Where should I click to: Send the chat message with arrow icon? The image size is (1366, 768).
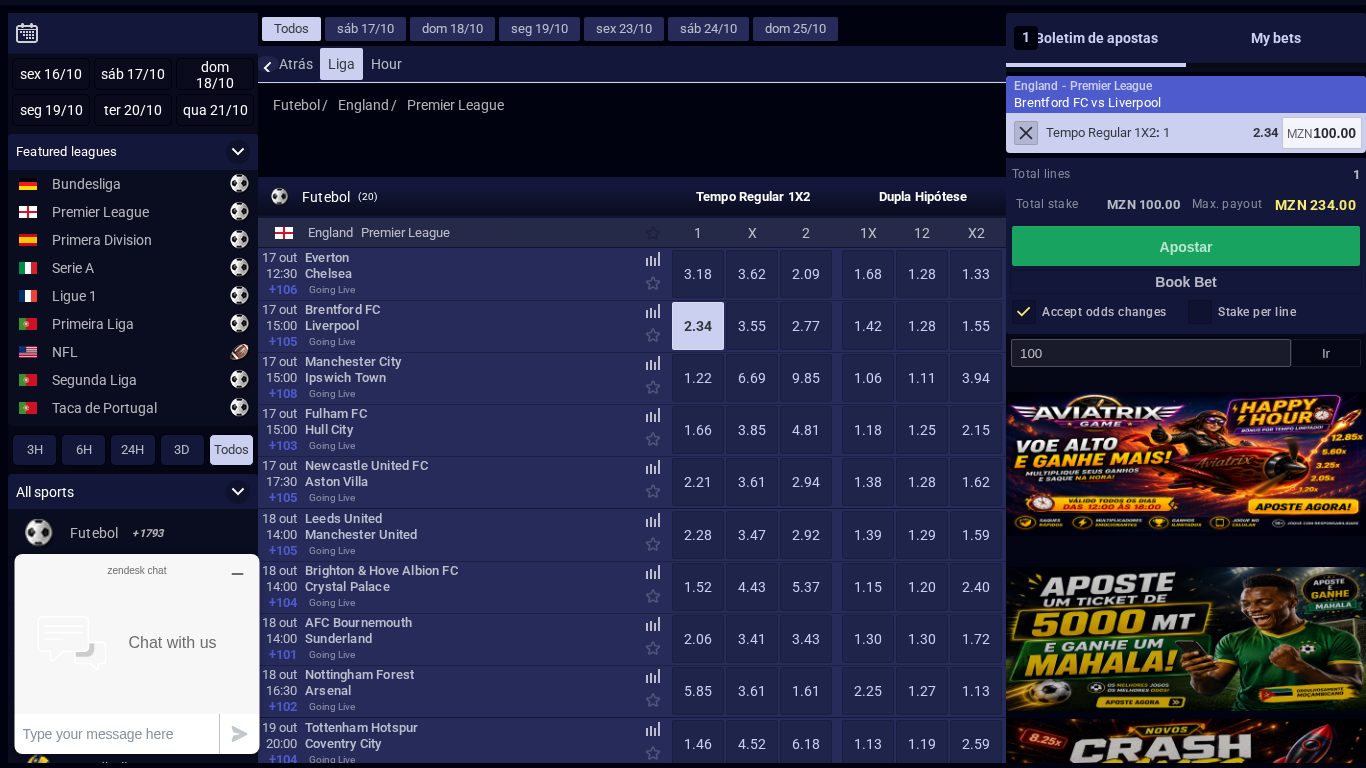click(x=239, y=734)
